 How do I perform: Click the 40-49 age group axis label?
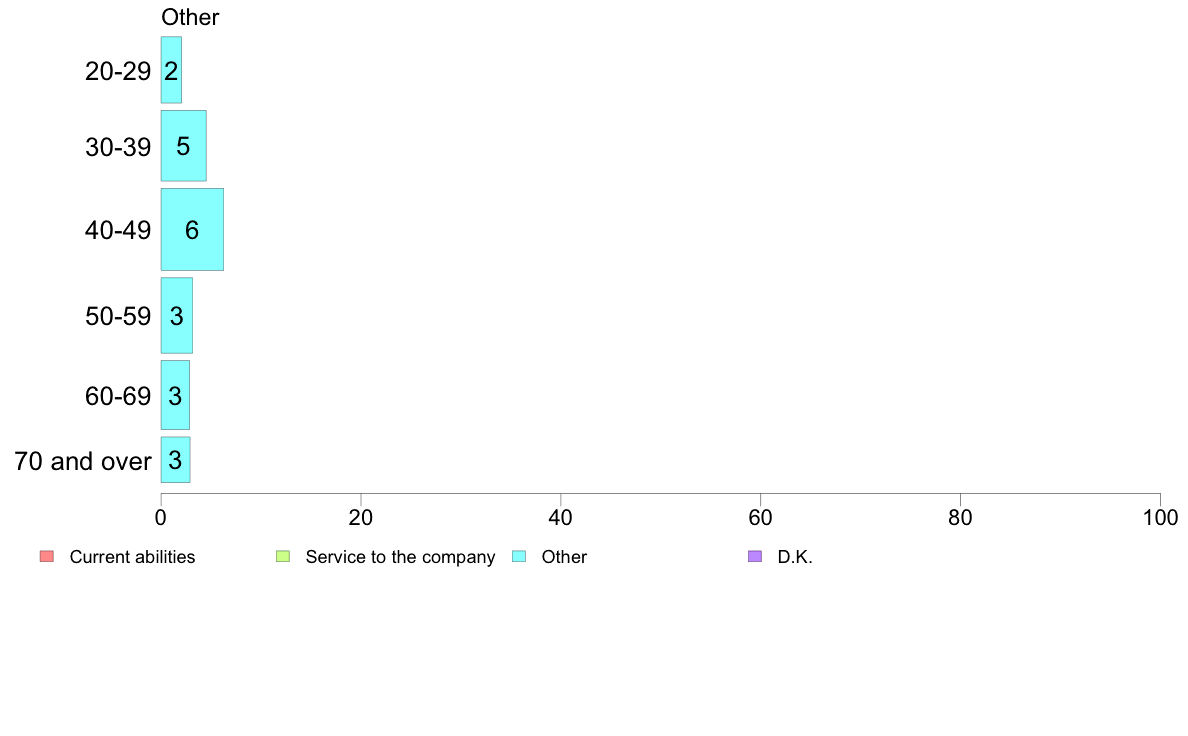point(118,230)
